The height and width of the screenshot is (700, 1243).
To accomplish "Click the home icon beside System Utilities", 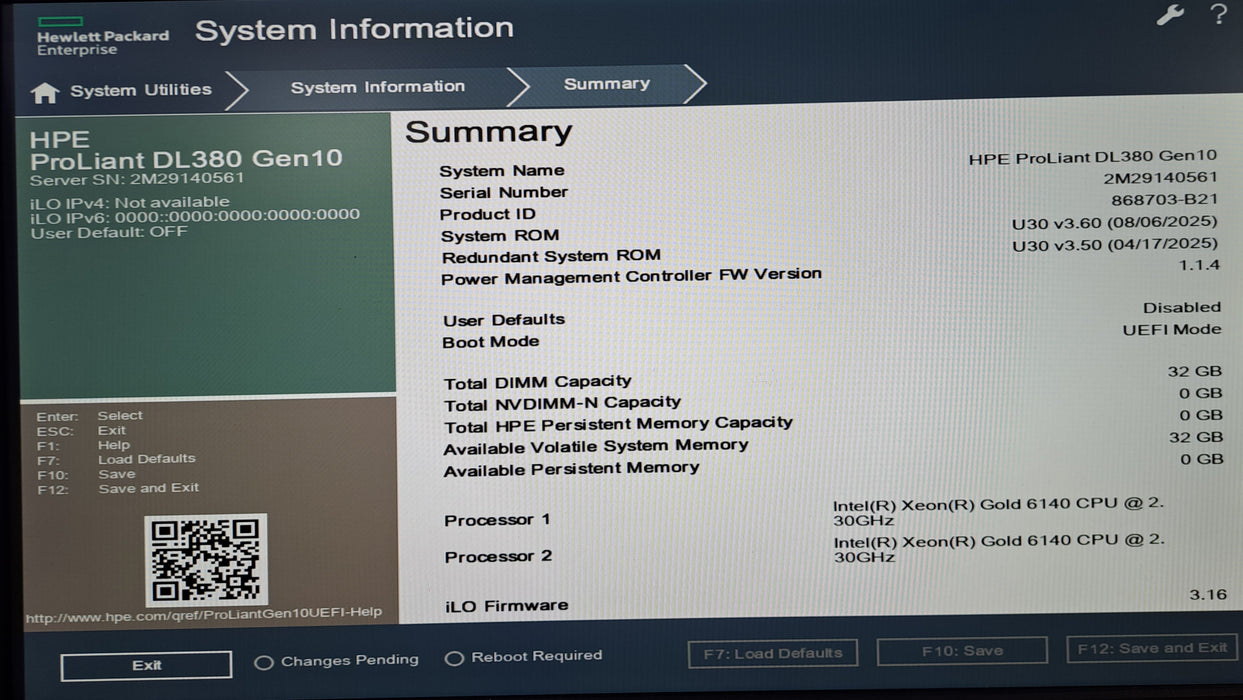I will pyautogui.click(x=45, y=92).
